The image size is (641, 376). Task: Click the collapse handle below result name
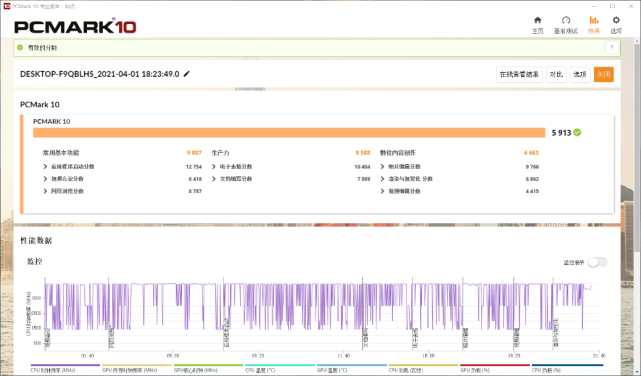[x=250, y=89]
